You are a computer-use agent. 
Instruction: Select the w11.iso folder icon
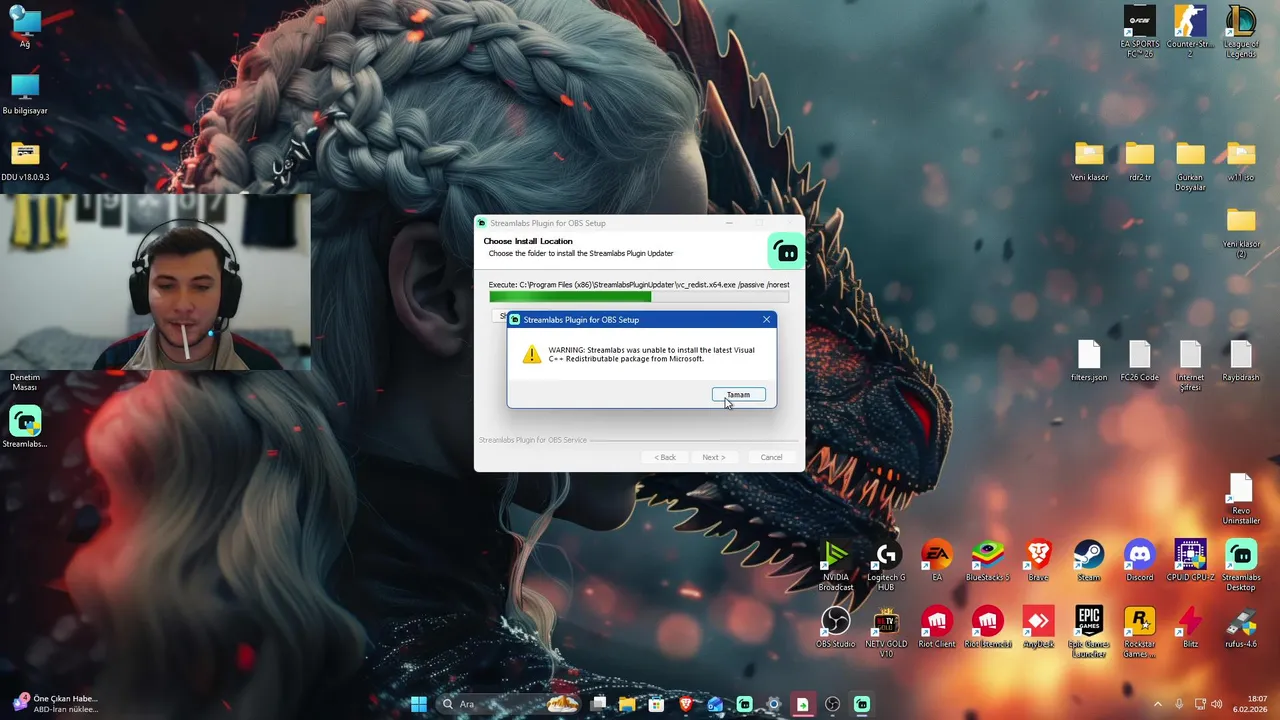coord(1241,161)
